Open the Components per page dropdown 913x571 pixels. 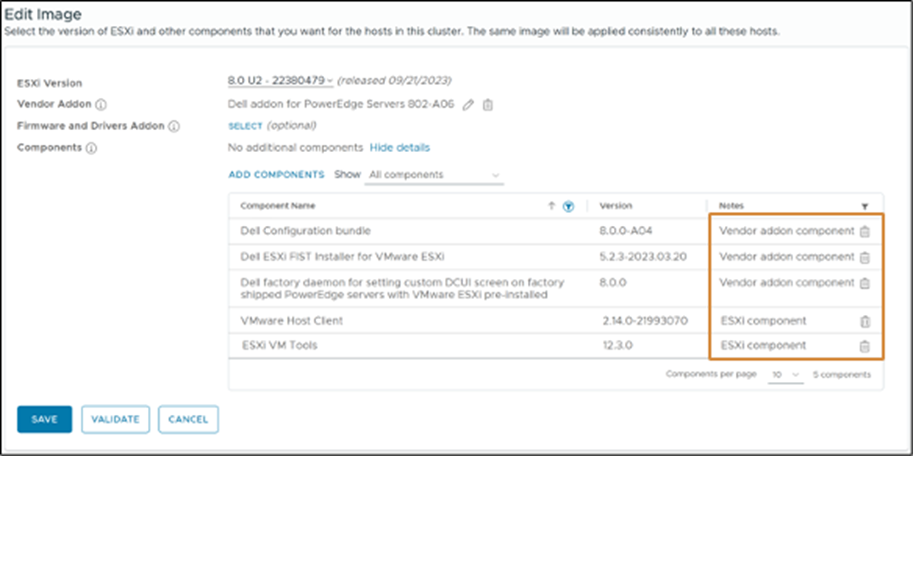pos(785,375)
